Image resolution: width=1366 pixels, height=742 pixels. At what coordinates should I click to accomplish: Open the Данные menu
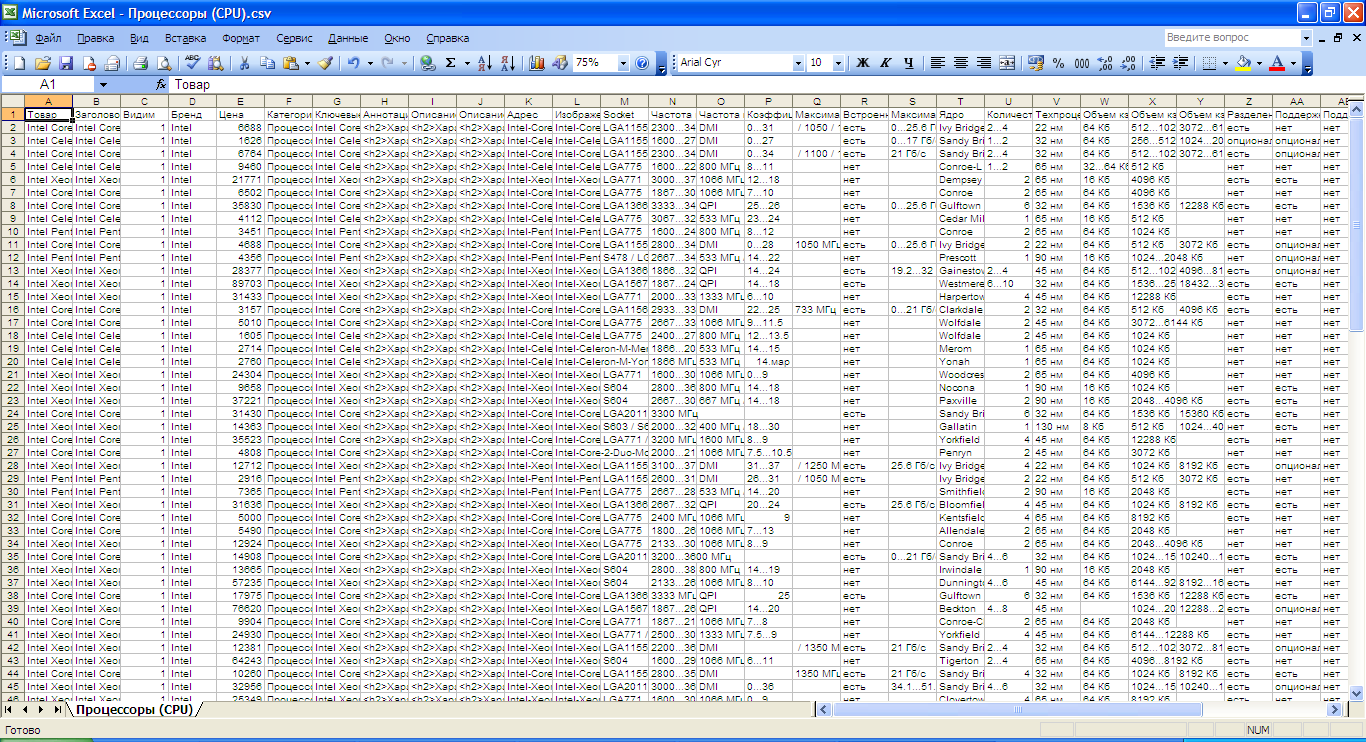point(348,38)
